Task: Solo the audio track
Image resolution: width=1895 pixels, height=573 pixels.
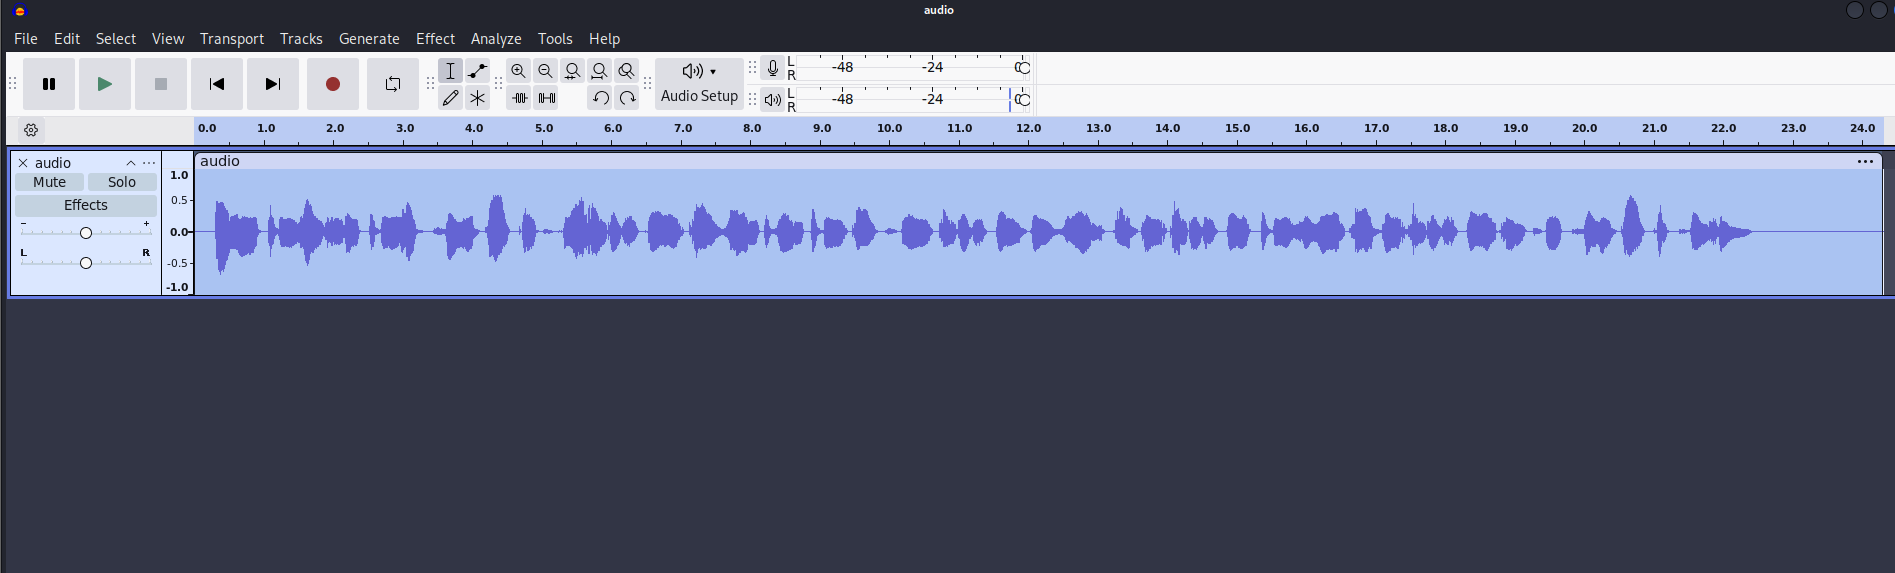Action: tap(122, 182)
